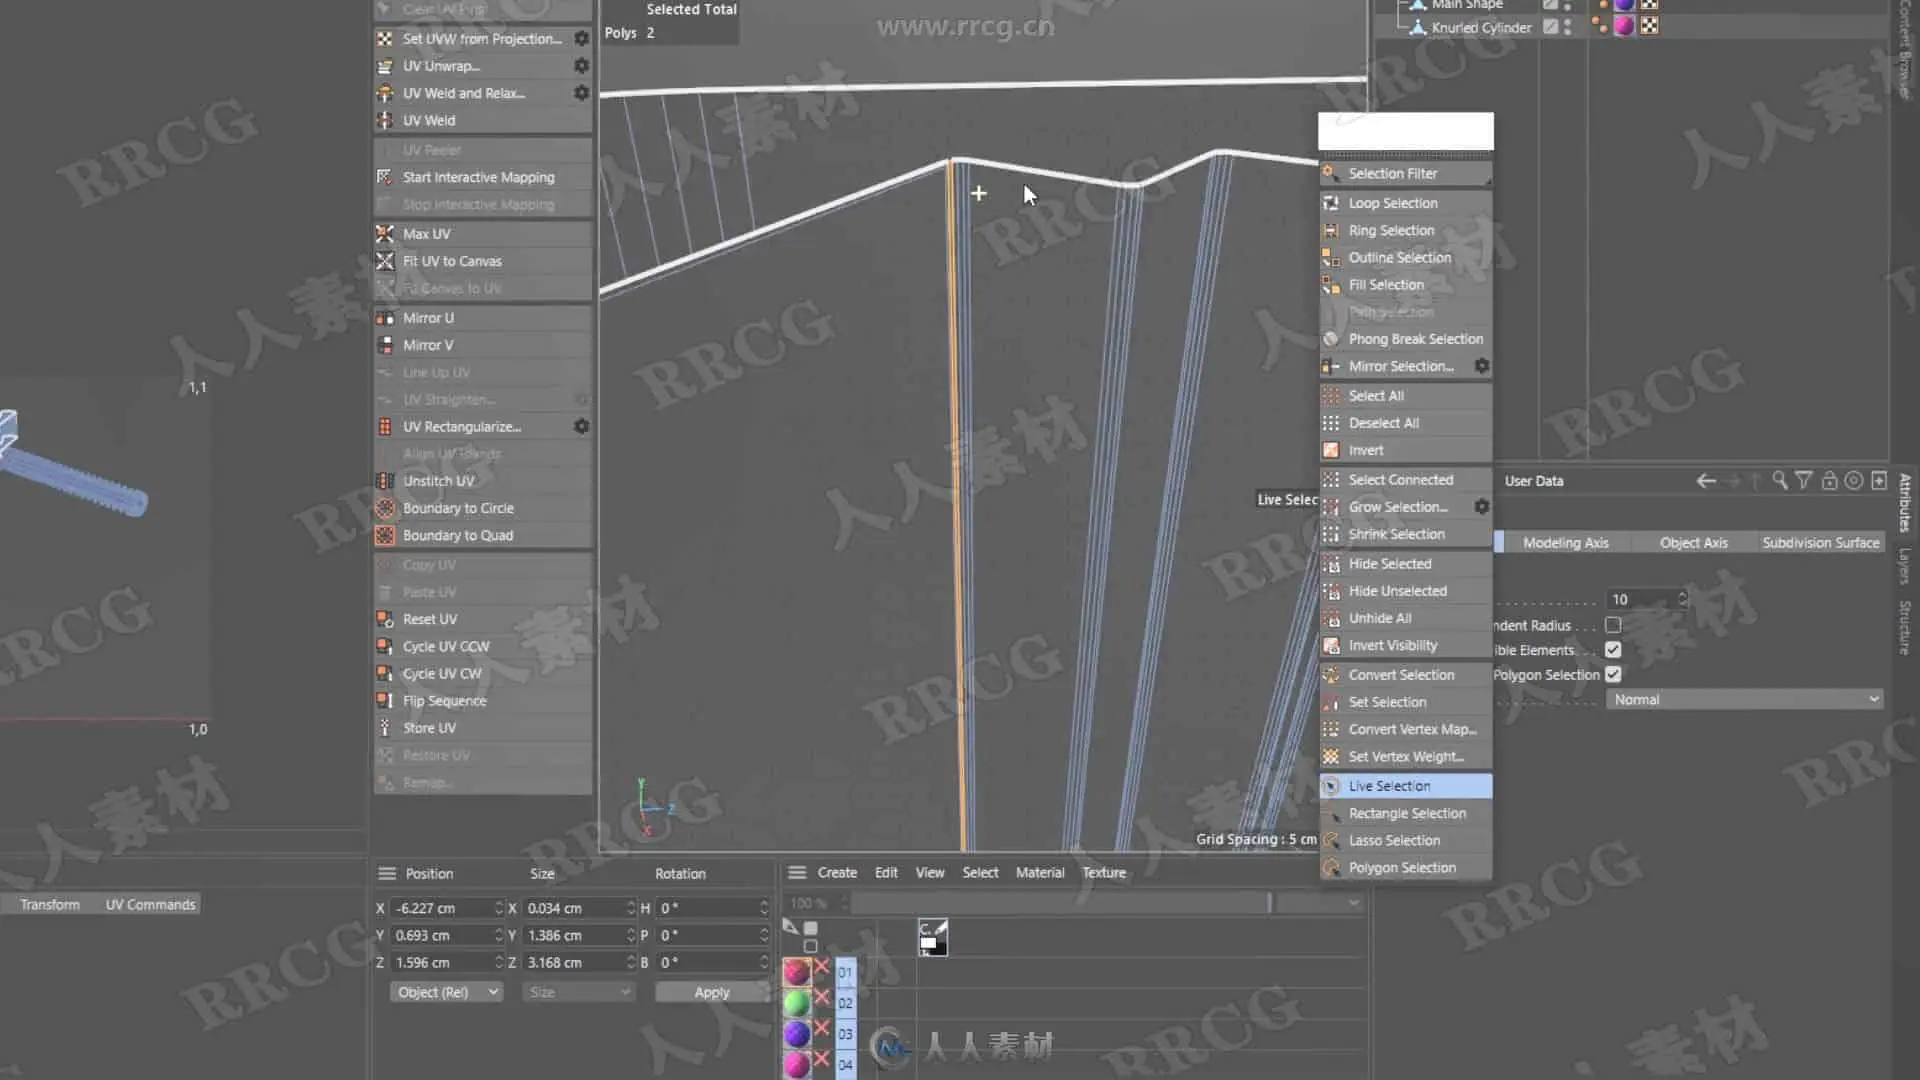Screen dimensions: 1920x1080
Task: Click the filter funnel icon in Attributes
Action: [x=1804, y=481]
